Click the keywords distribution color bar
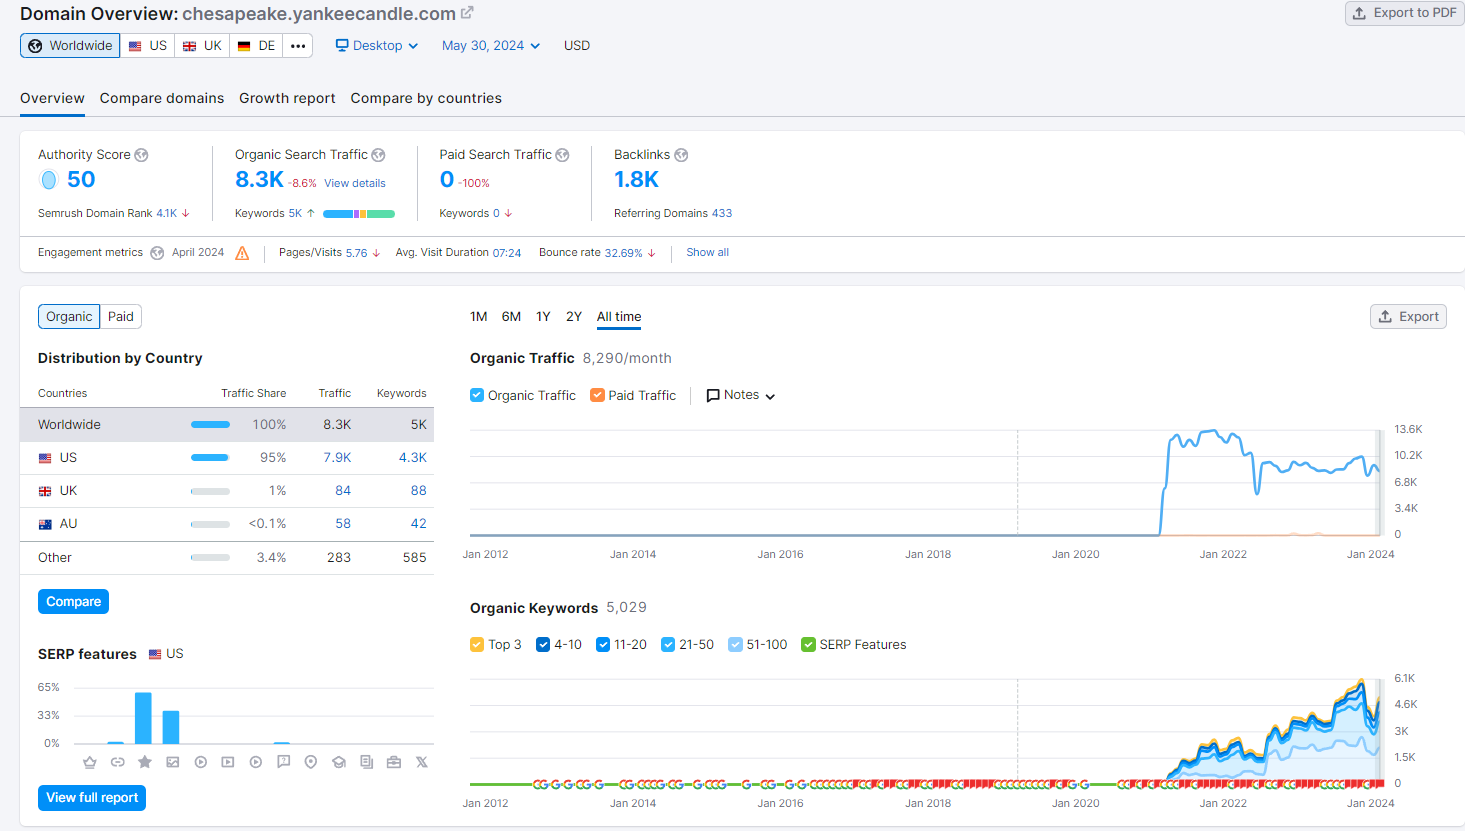Image resolution: width=1465 pixels, height=831 pixels. 359,214
